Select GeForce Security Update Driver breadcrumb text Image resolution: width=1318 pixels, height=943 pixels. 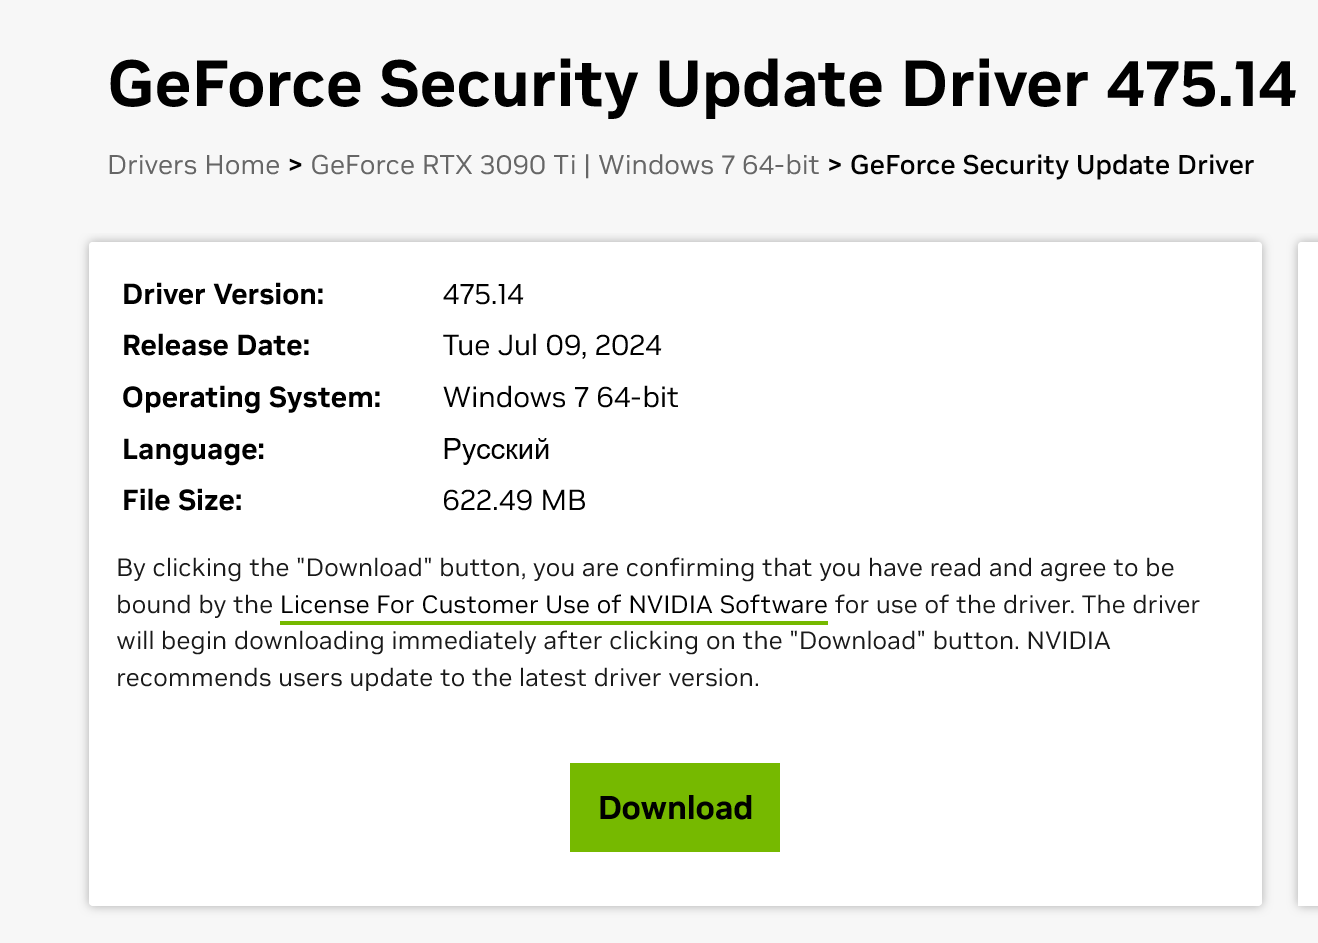(1052, 165)
